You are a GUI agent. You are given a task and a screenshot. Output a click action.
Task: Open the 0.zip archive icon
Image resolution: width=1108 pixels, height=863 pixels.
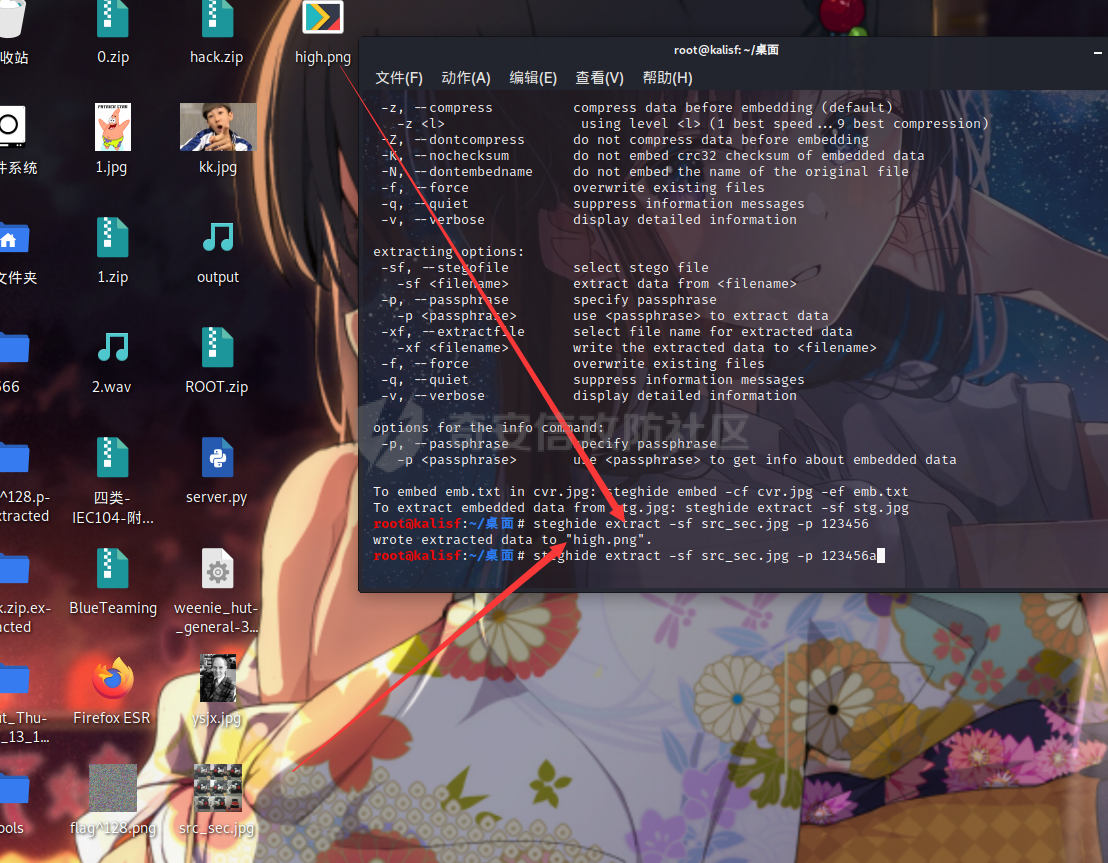112,19
